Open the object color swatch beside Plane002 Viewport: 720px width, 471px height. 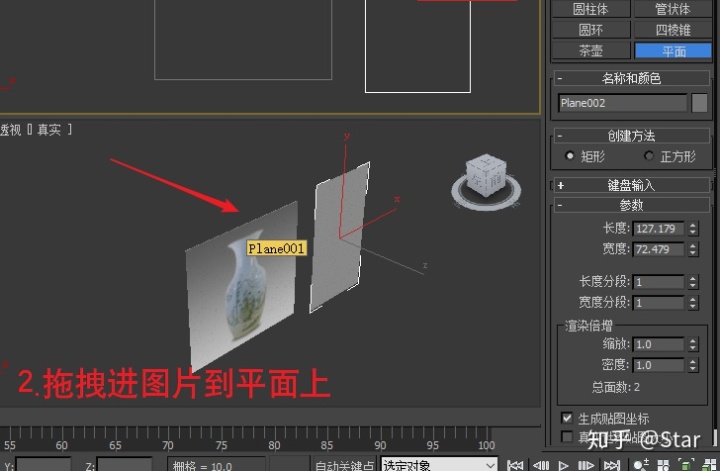pyautogui.click(x=699, y=103)
